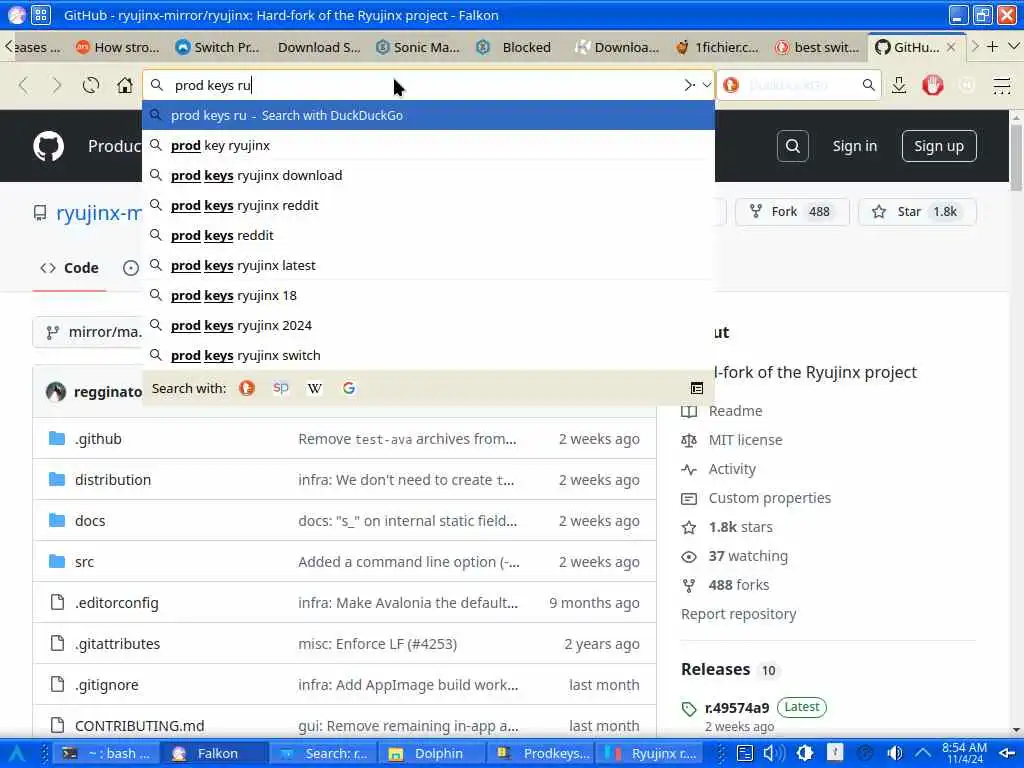The image size is (1024, 768).
Task: Choose suggestion 'prod keys ryujinx 2024'
Action: pos(428,325)
